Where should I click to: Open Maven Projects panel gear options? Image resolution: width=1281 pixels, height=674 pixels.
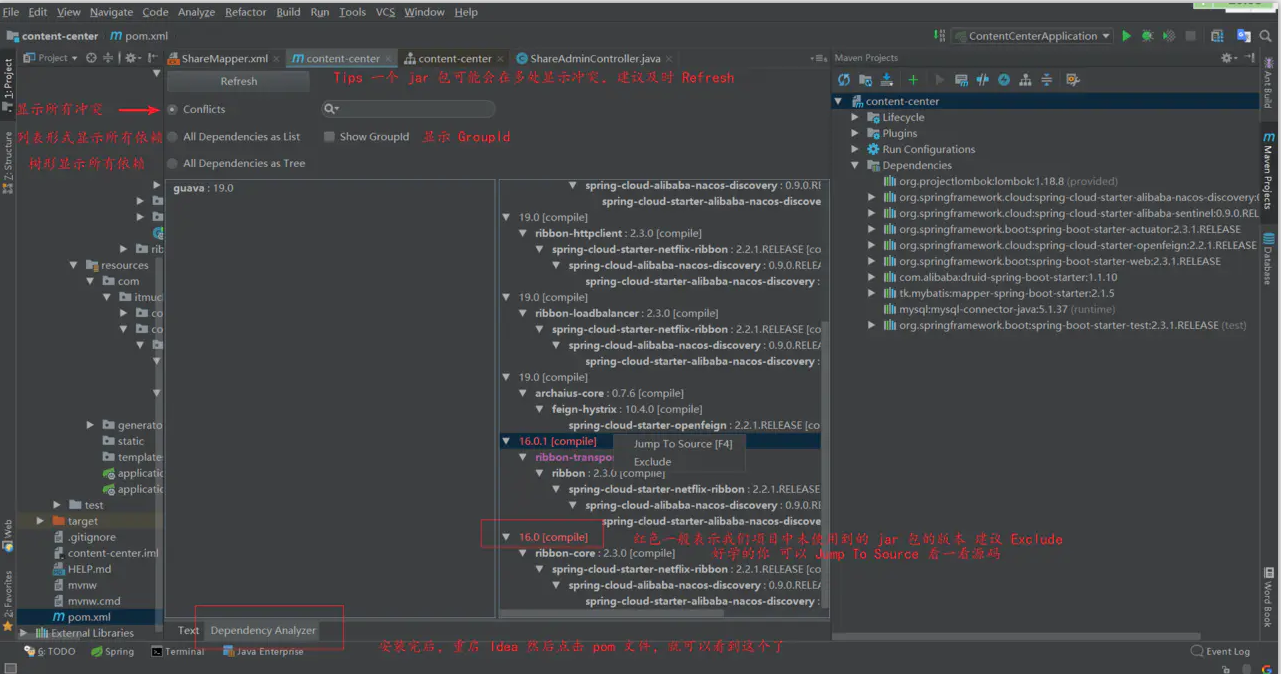[x=1228, y=58]
